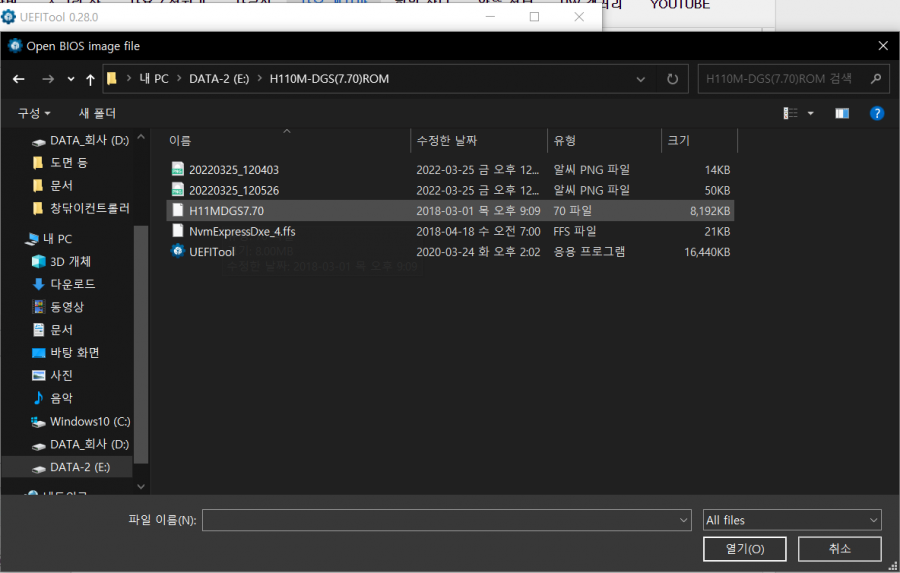Expand the address bar history dropdown
The height and width of the screenshot is (573, 900).
click(x=641, y=79)
